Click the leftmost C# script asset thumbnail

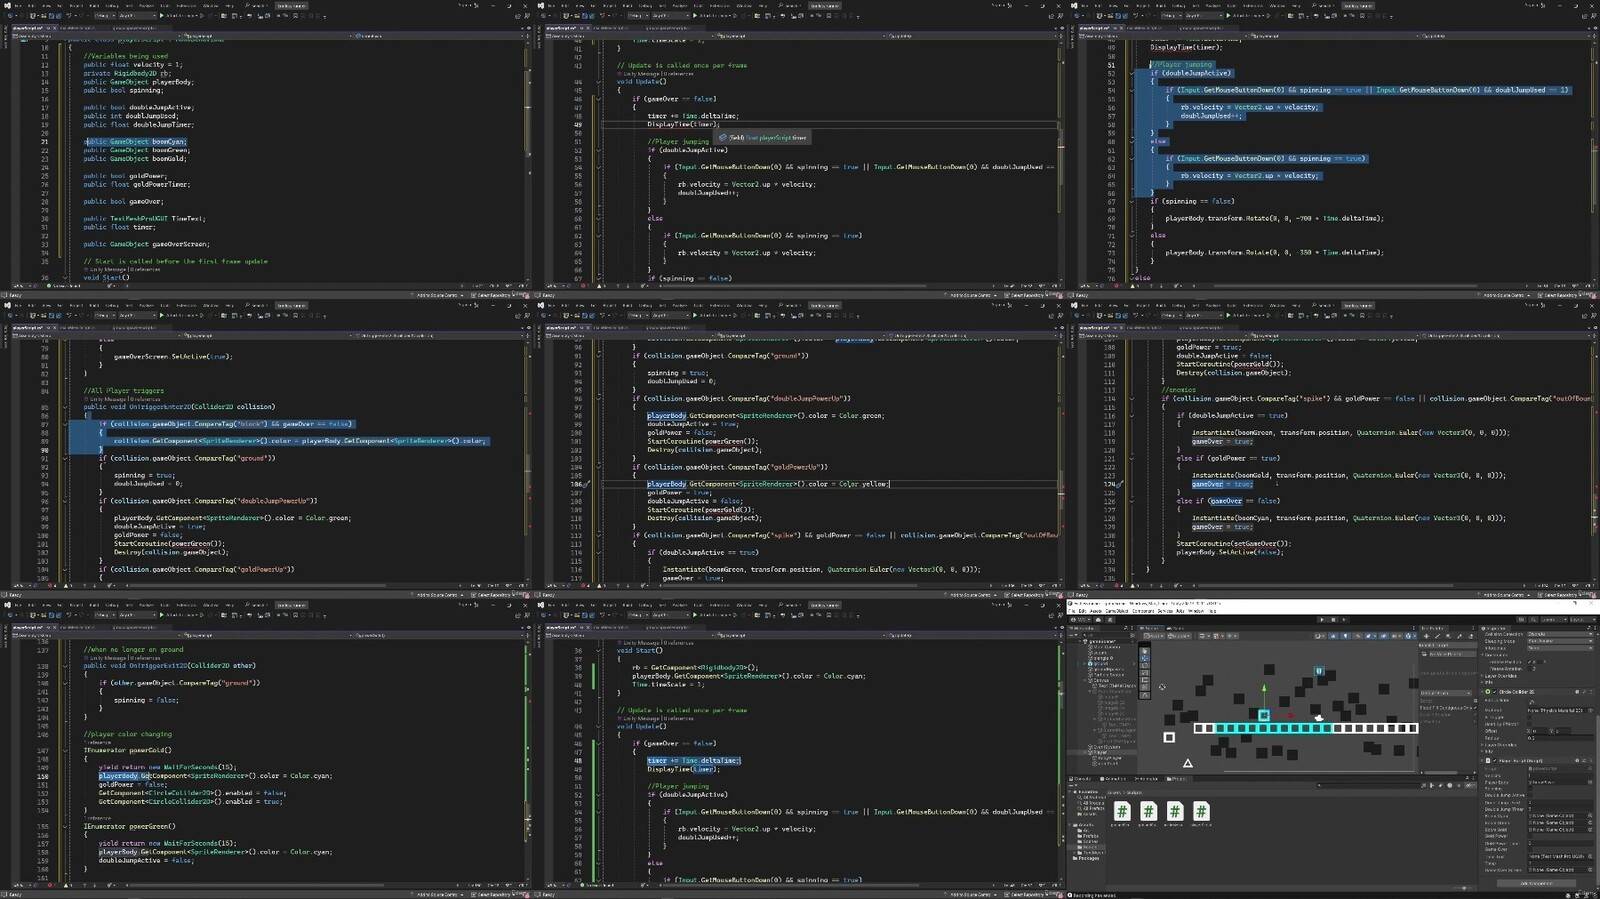click(1122, 811)
